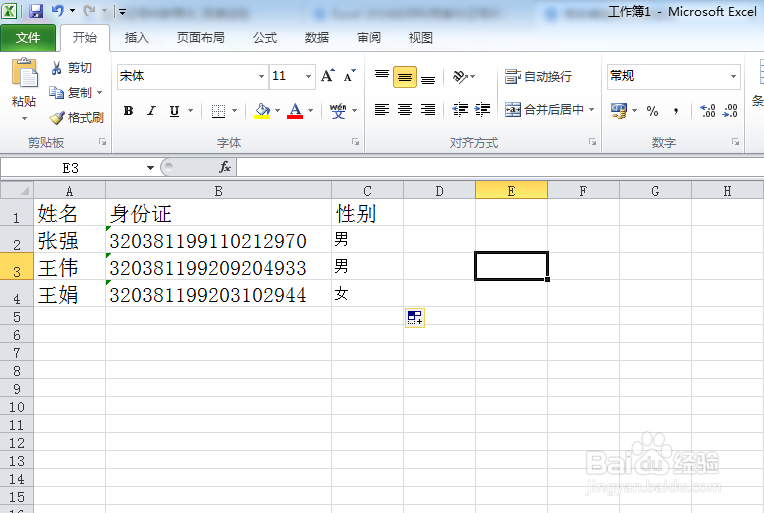The image size is (764, 513).
Task: Increase decimal places
Action: coord(707,111)
